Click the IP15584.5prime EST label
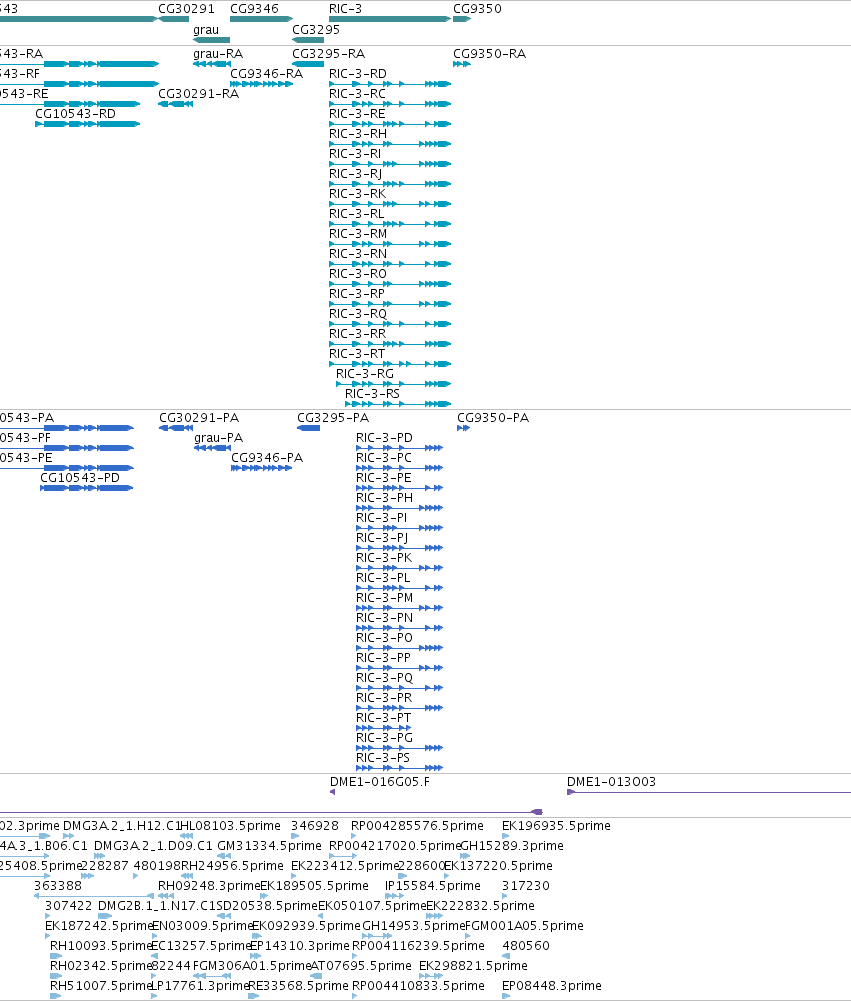 point(432,886)
